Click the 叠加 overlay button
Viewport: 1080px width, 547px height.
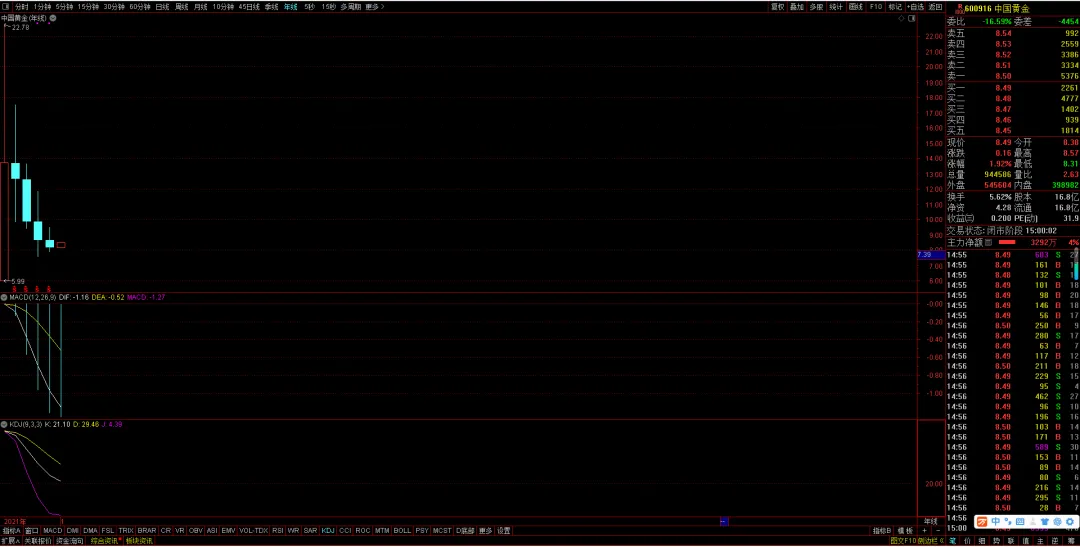pyautogui.click(x=797, y=6)
